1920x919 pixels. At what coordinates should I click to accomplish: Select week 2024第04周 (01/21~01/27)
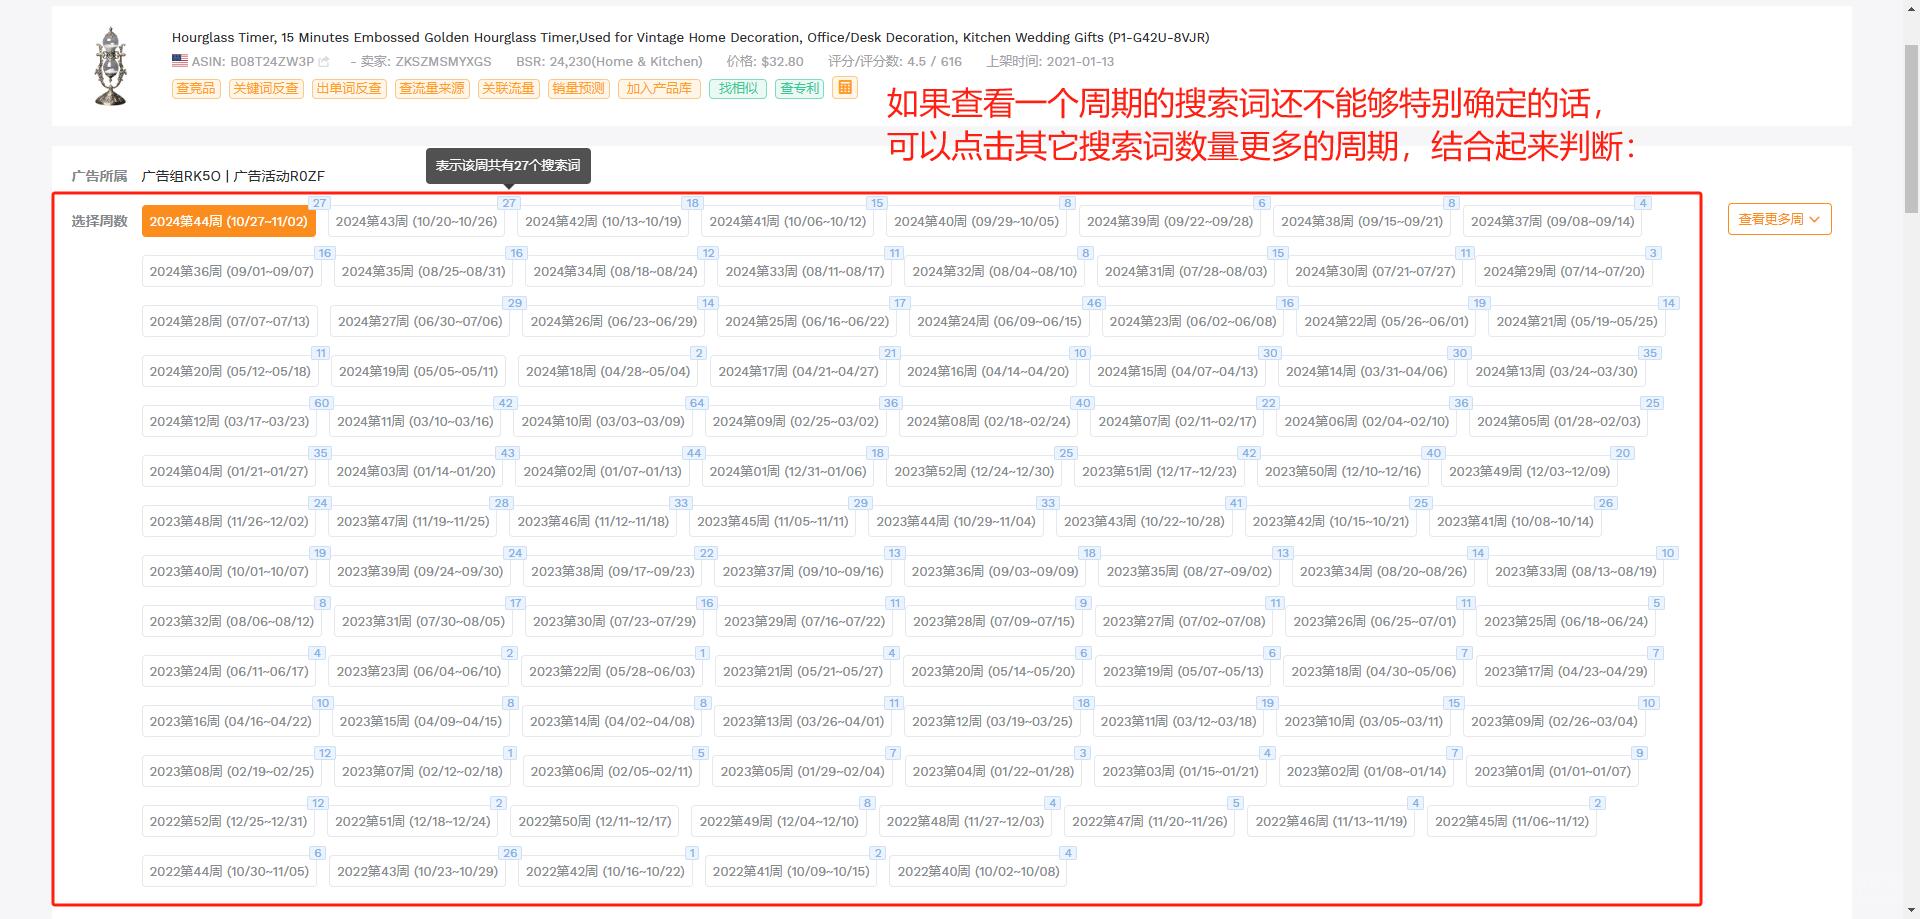(229, 471)
